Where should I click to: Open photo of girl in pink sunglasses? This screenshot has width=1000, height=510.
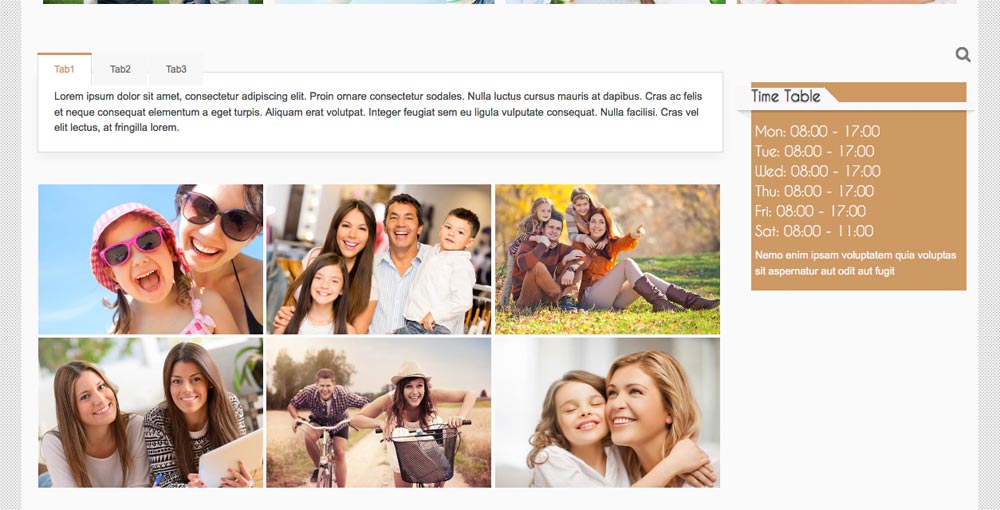(x=151, y=259)
